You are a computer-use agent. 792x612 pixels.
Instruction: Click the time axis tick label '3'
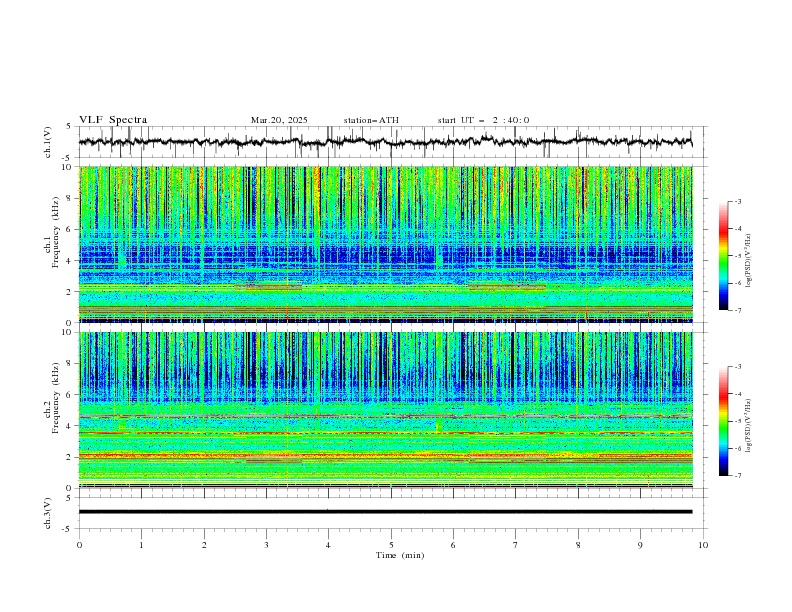(266, 545)
